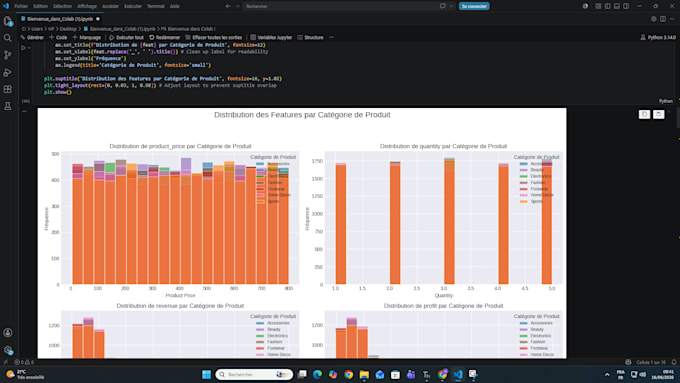The image size is (680, 383).
Task: Open the Source Control view
Action: (x=8, y=55)
